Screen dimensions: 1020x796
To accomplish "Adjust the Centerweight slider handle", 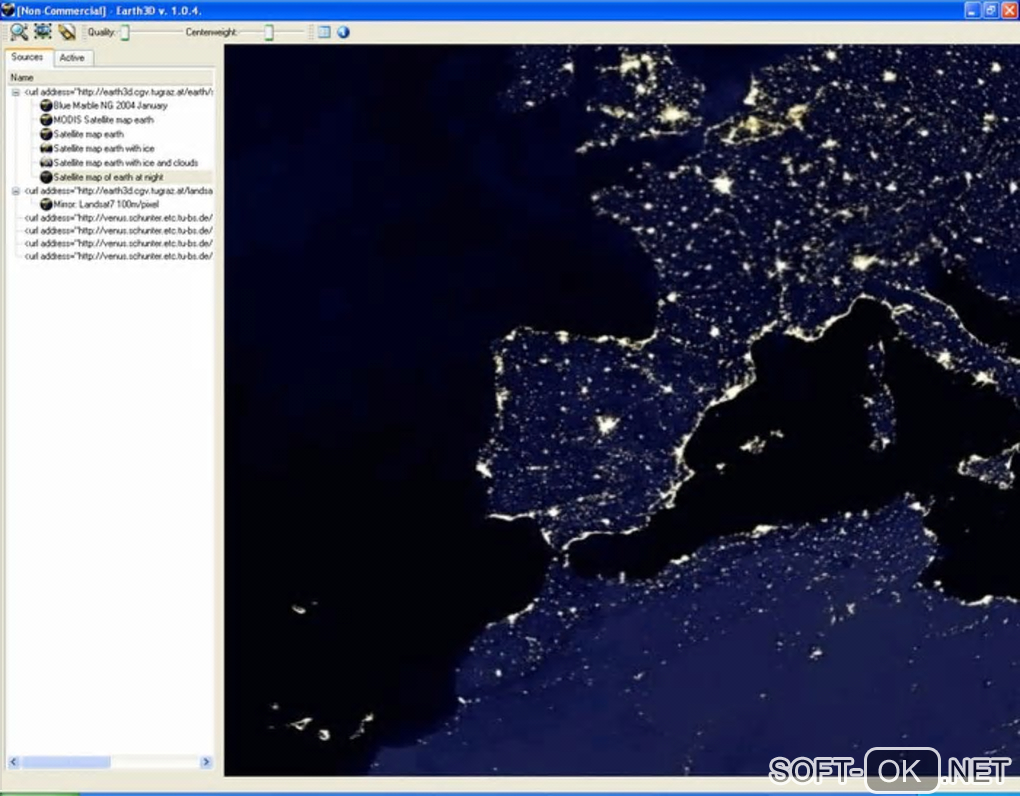I will point(269,33).
